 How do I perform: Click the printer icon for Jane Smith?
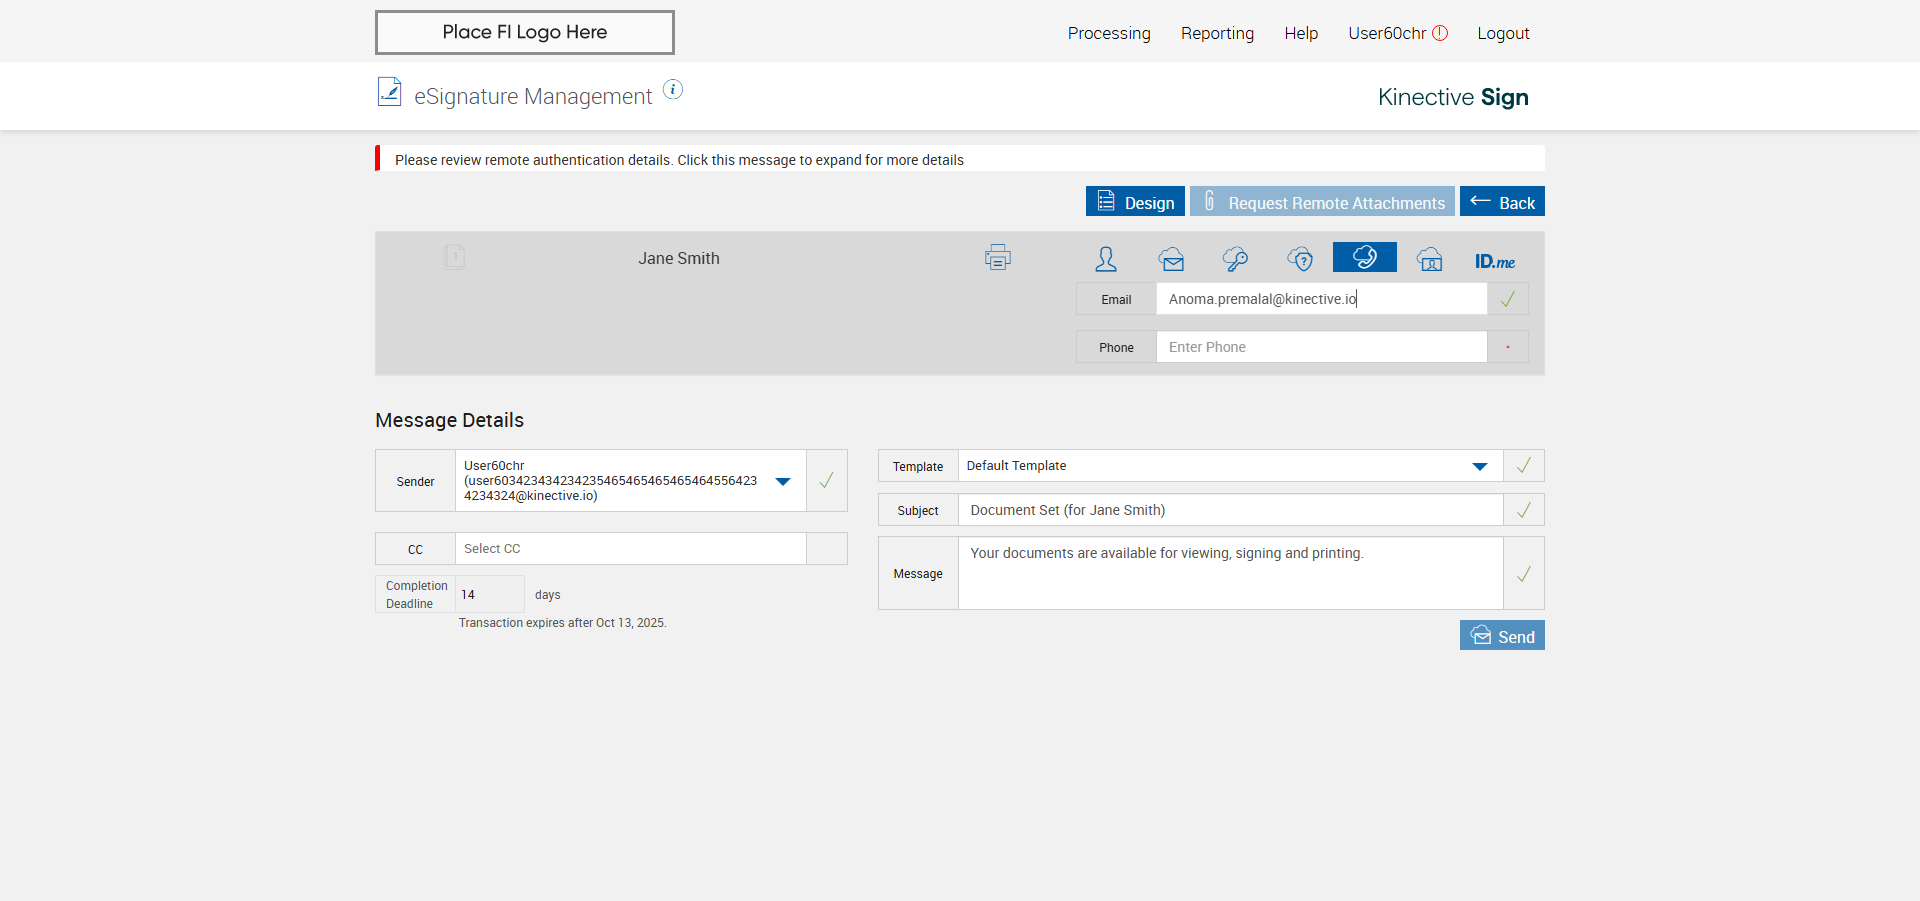tap(997, 257)
